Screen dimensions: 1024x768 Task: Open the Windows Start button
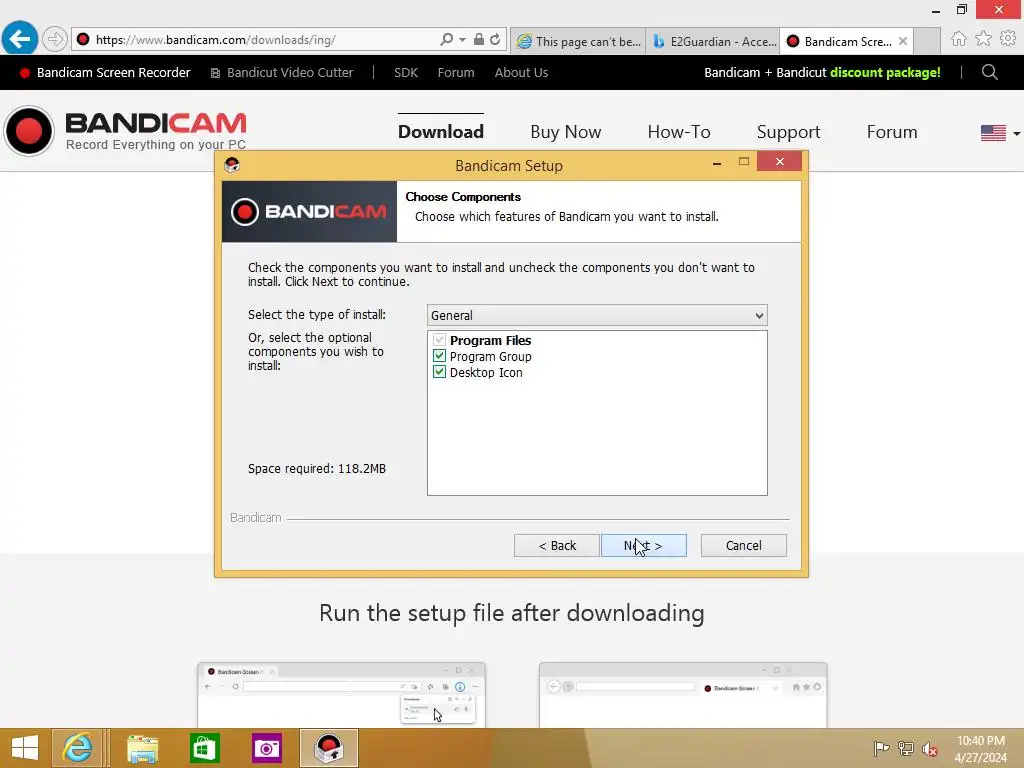pyautogui.click(x=25, y=748)
